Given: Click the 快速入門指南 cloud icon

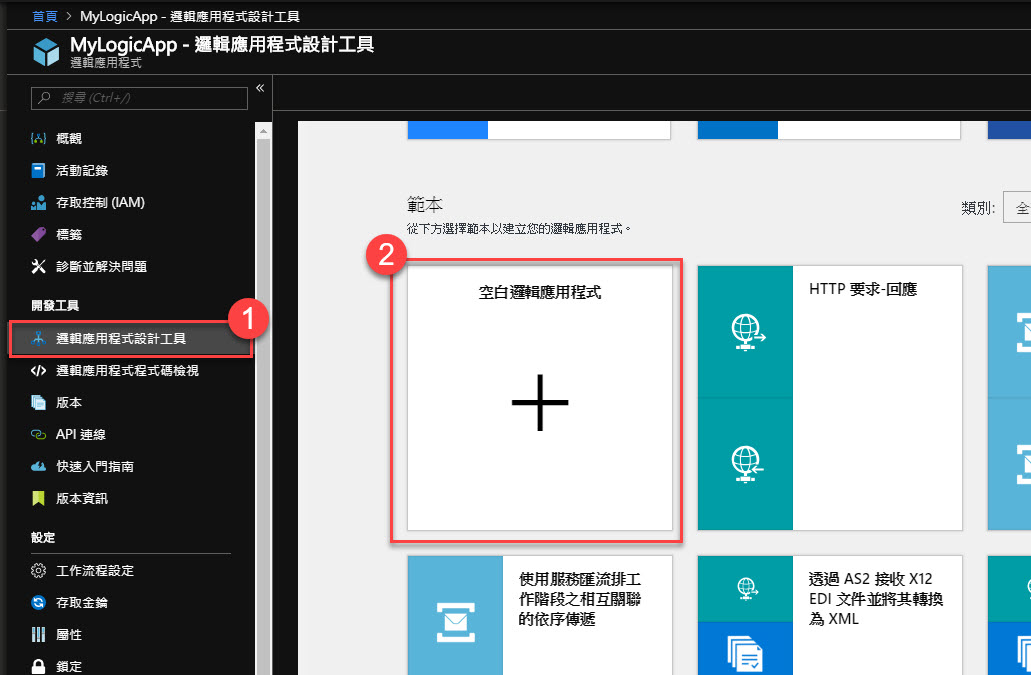Looking at the screenshot, I should [x=38, y=467].
